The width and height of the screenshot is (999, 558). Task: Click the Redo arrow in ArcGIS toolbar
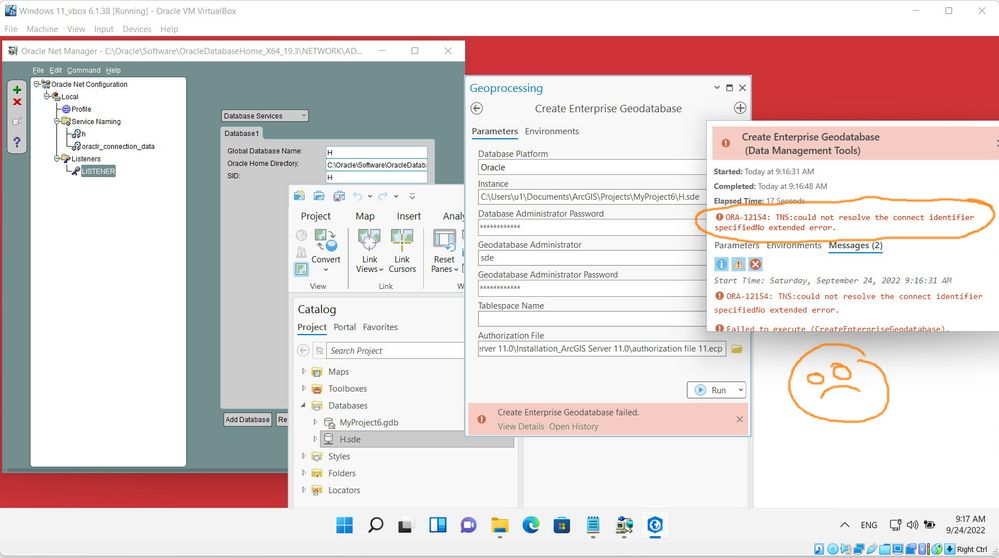382,196
